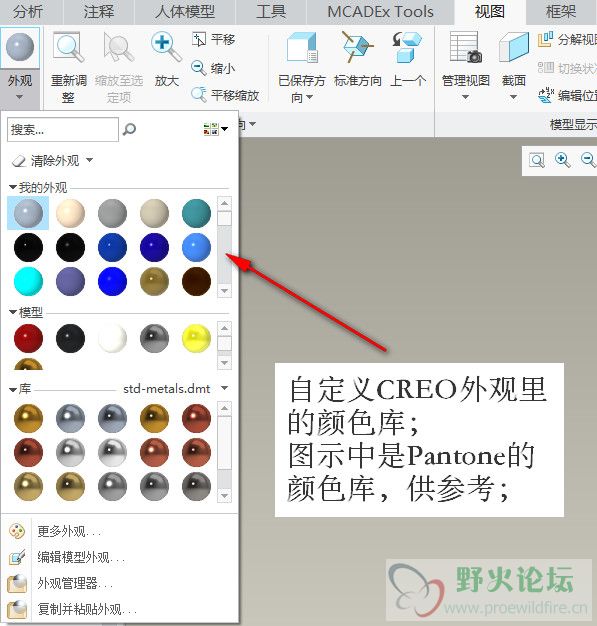Select the first gold metal sphere in 库
The image size is (597, 626).
pyautogui.click(x=28, y=418)
